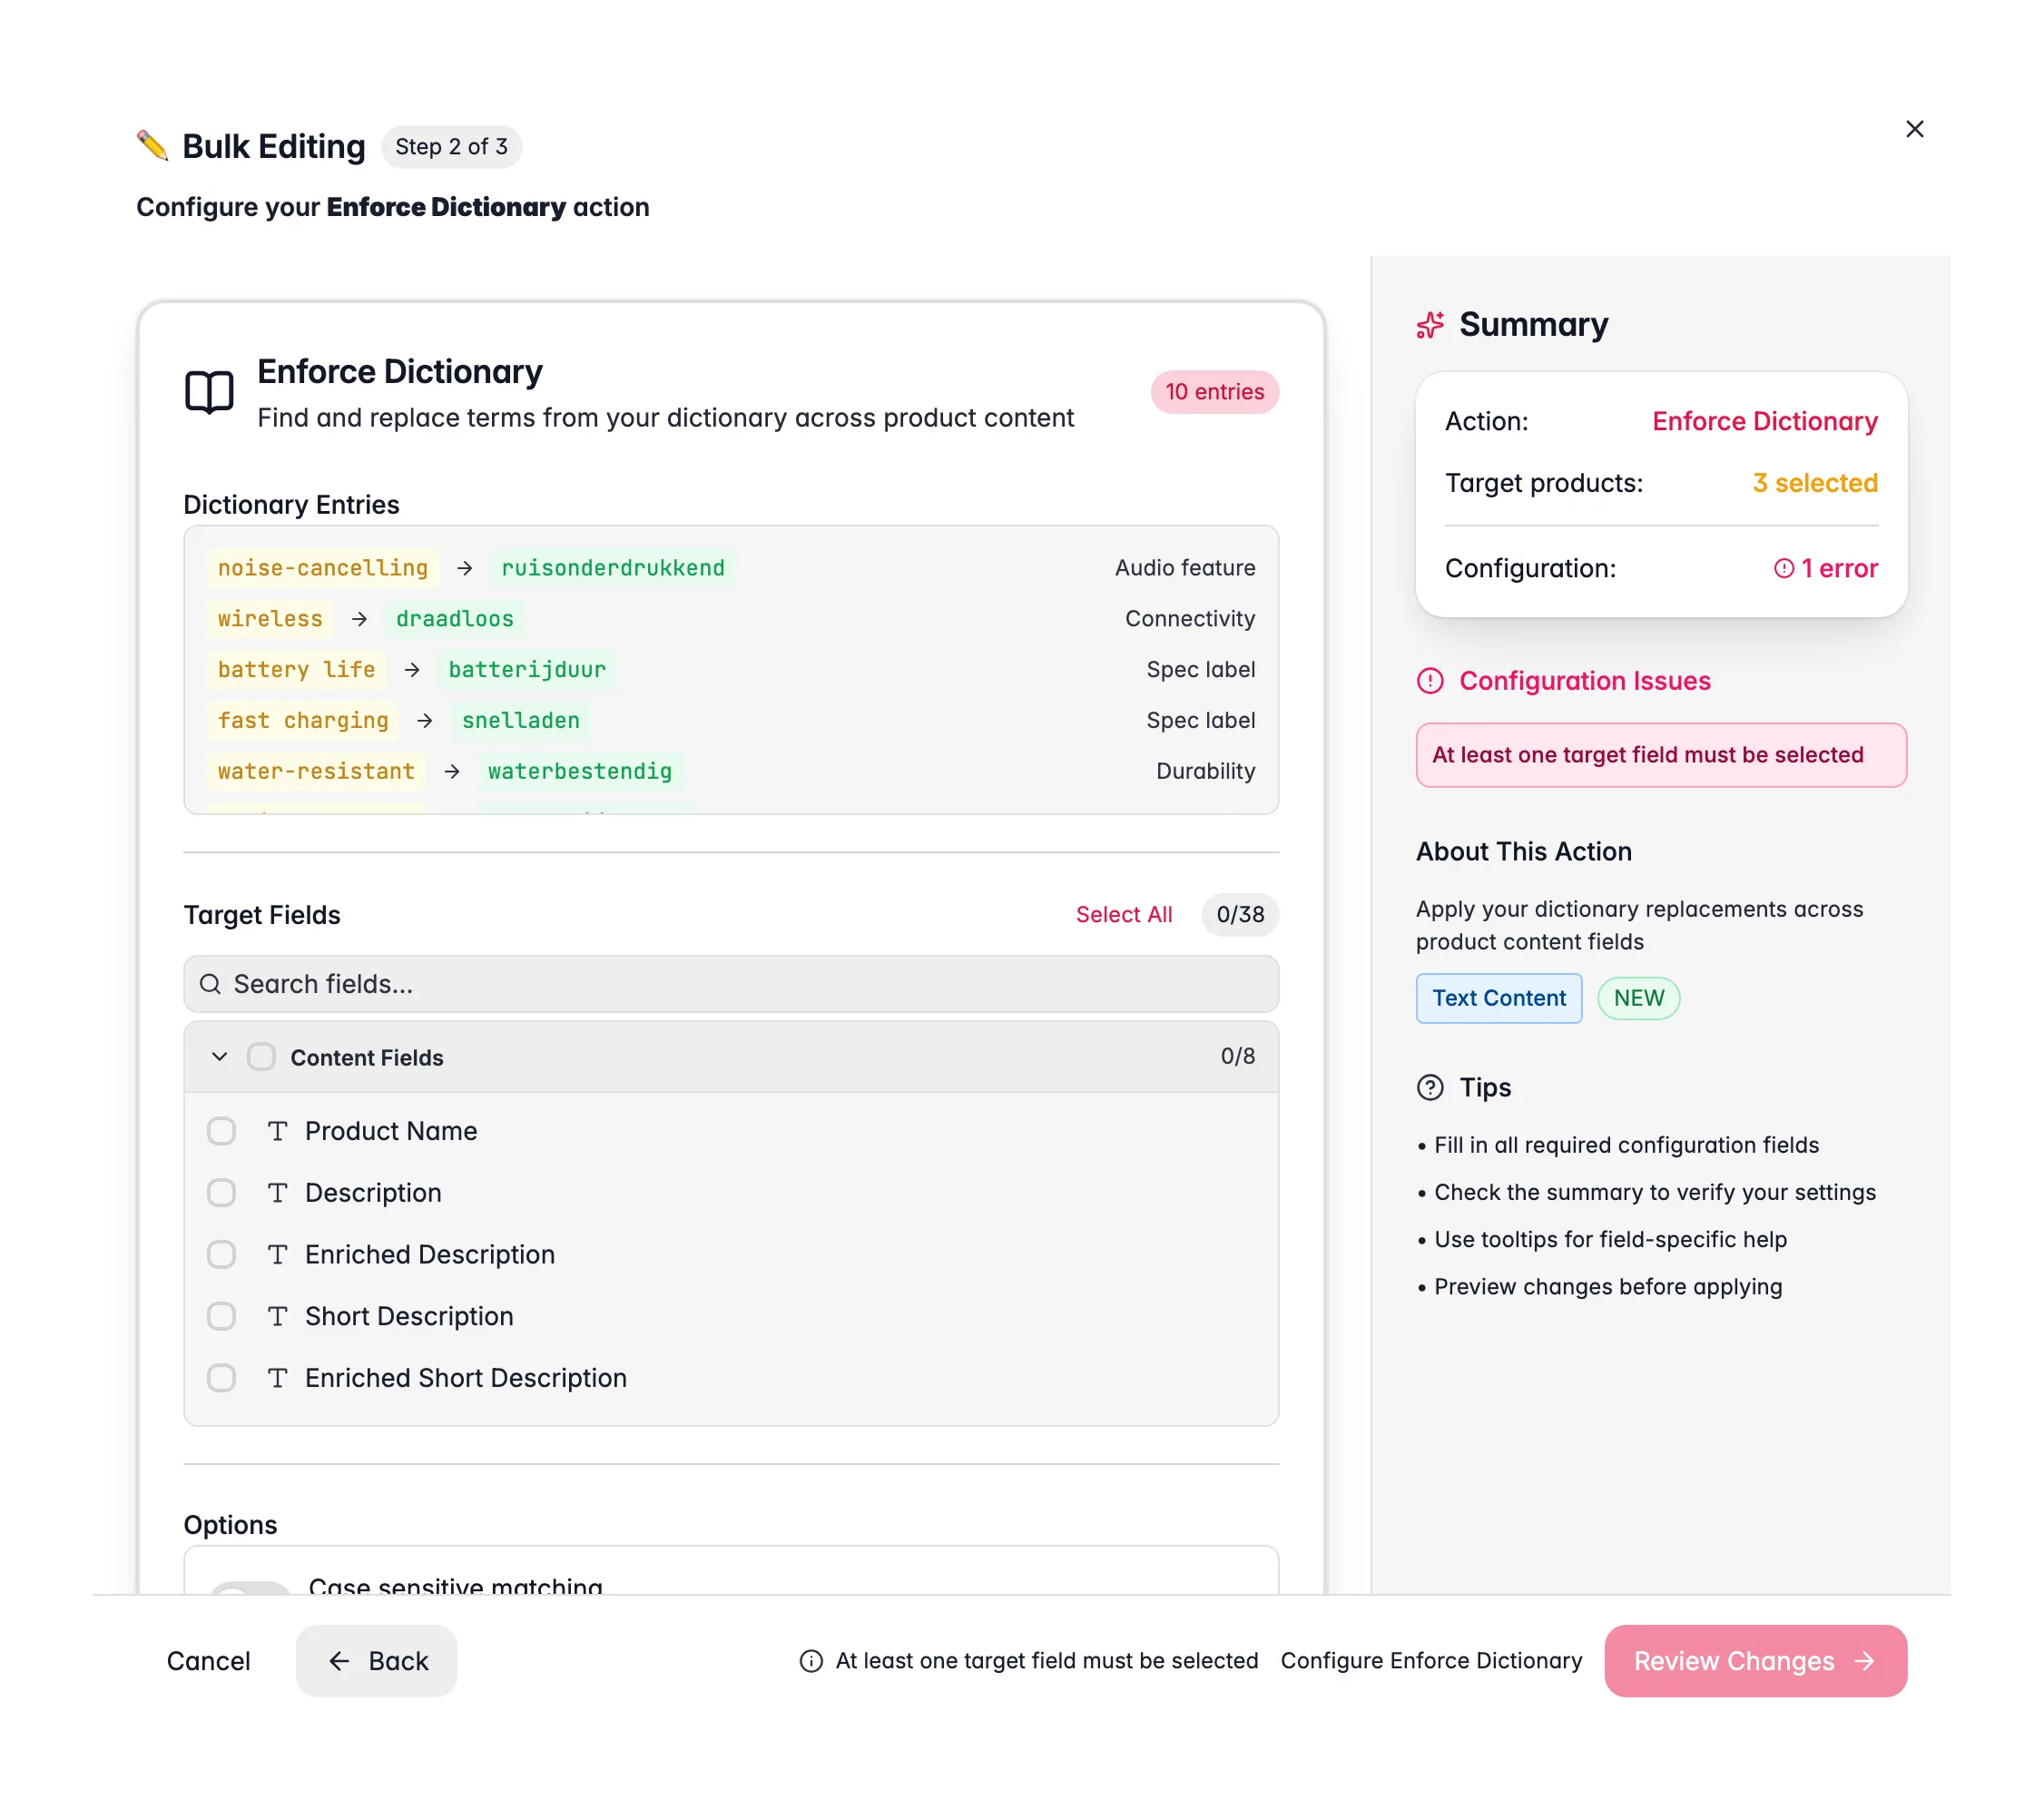Viewport: 2044px width, 1819px height.
Task: Click text type icon beside Enriched Short Description
Action: point(278,1378)
